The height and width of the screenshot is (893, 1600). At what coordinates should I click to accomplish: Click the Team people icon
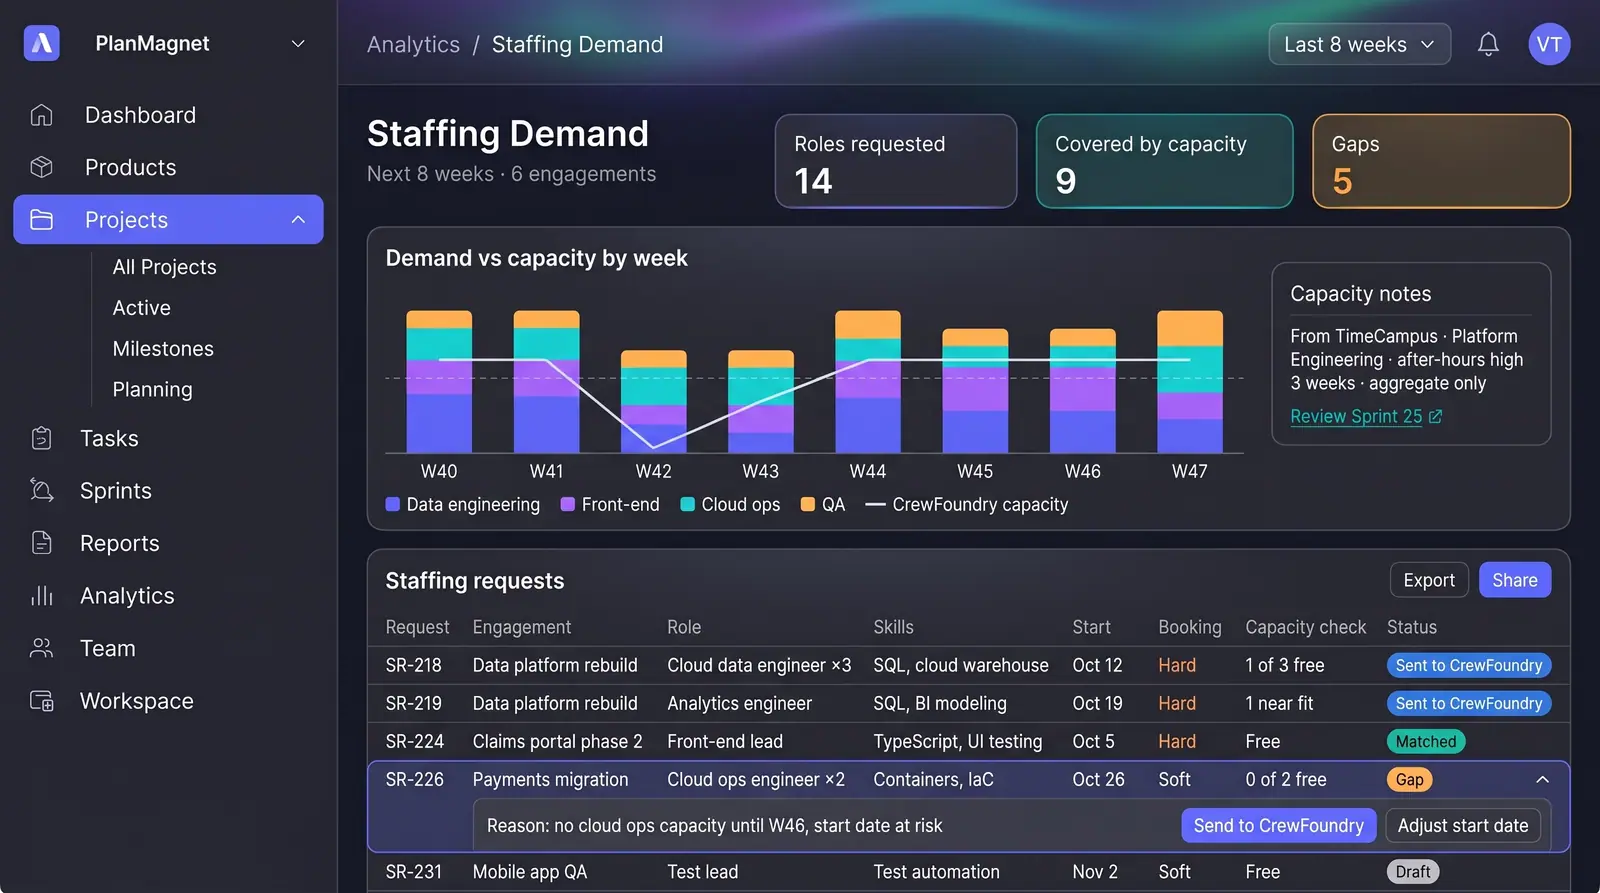tap(41, 648)
